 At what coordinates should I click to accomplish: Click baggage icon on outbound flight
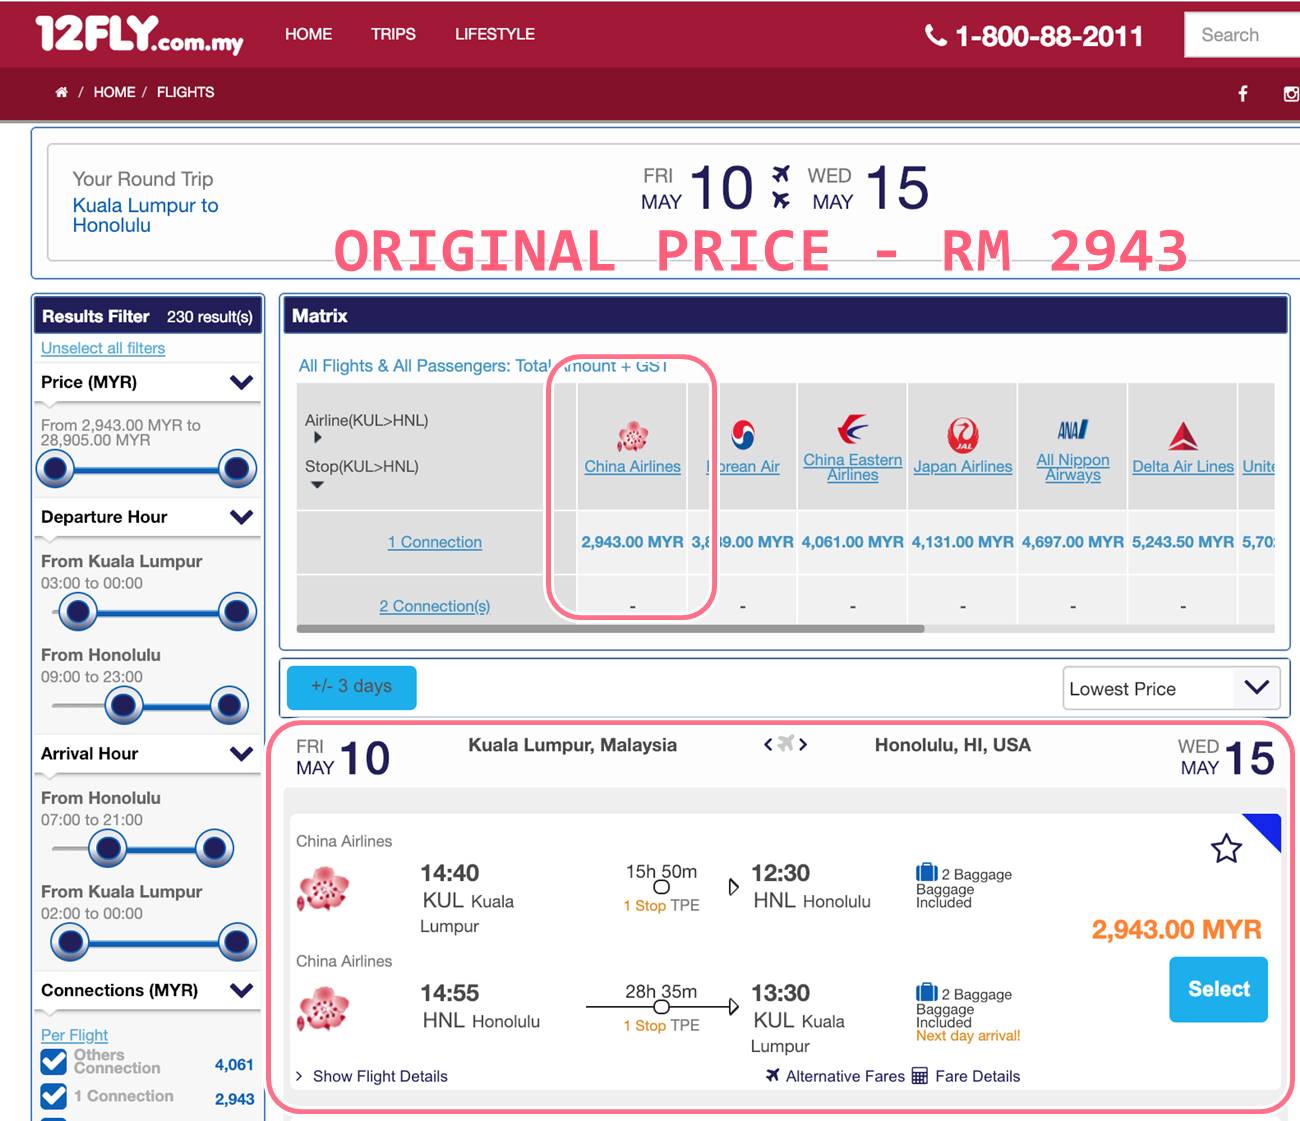pos(927,873)
